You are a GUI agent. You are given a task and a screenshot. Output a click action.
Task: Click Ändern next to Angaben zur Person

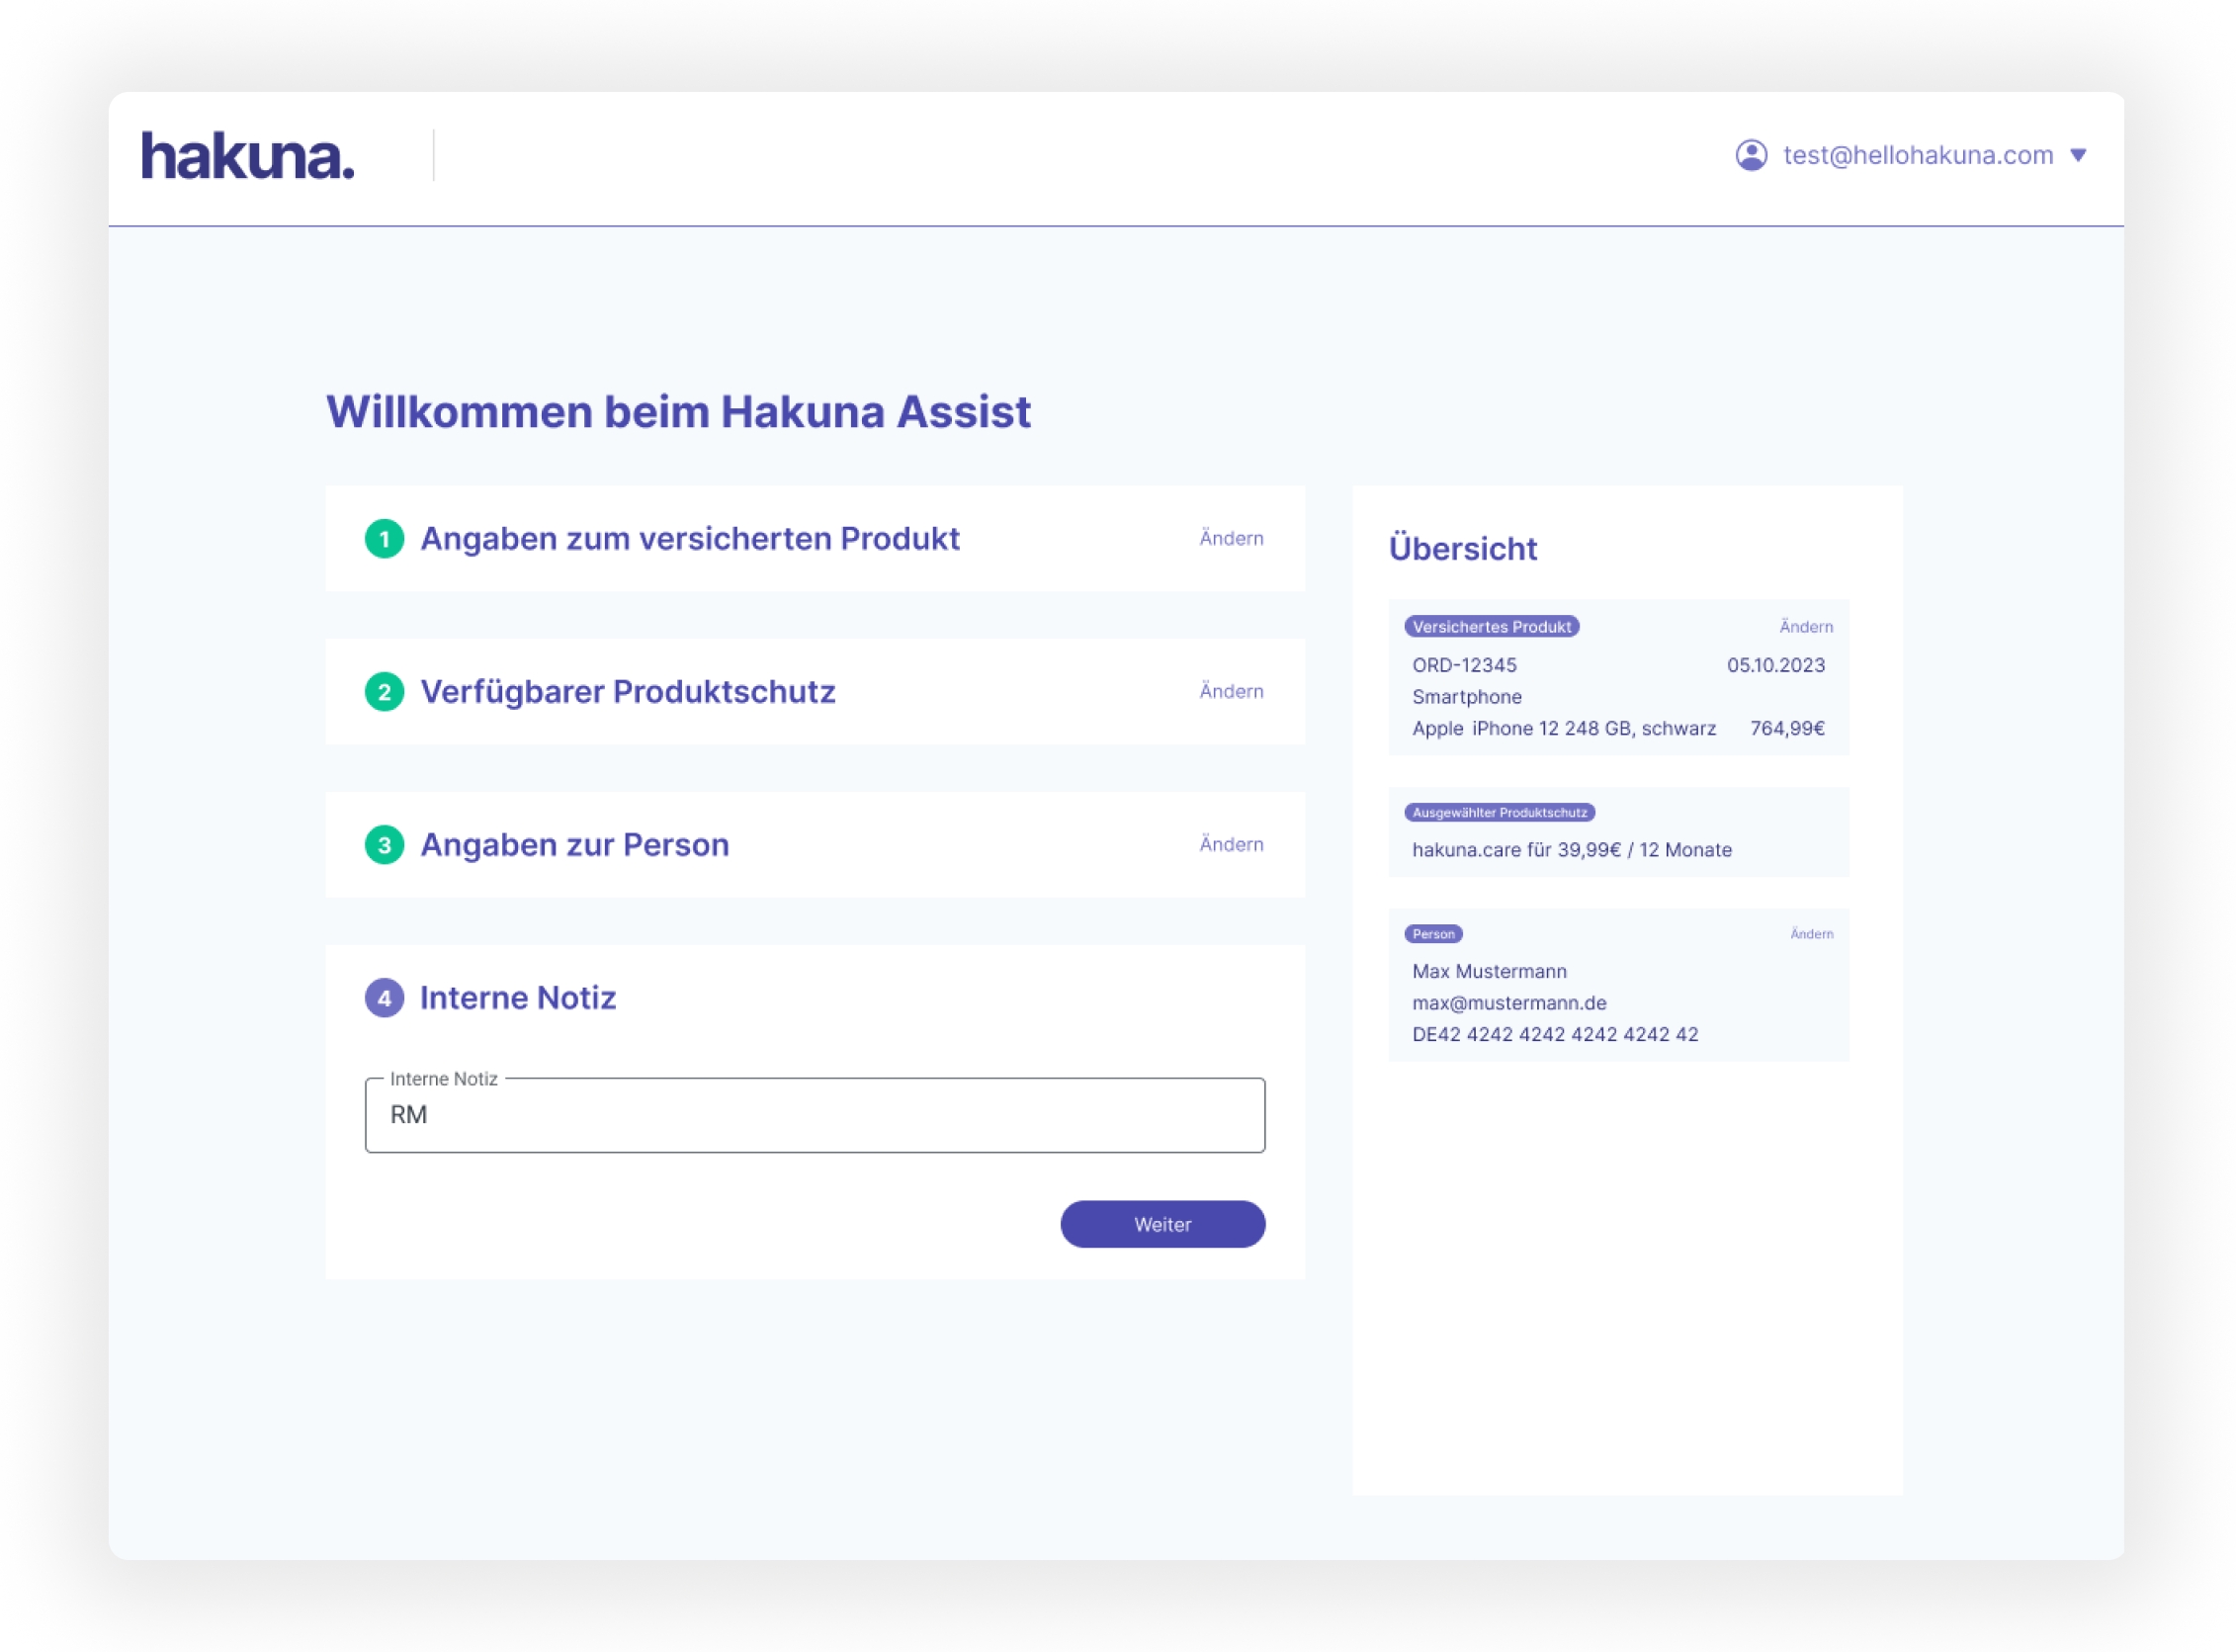click(1231, 845)
